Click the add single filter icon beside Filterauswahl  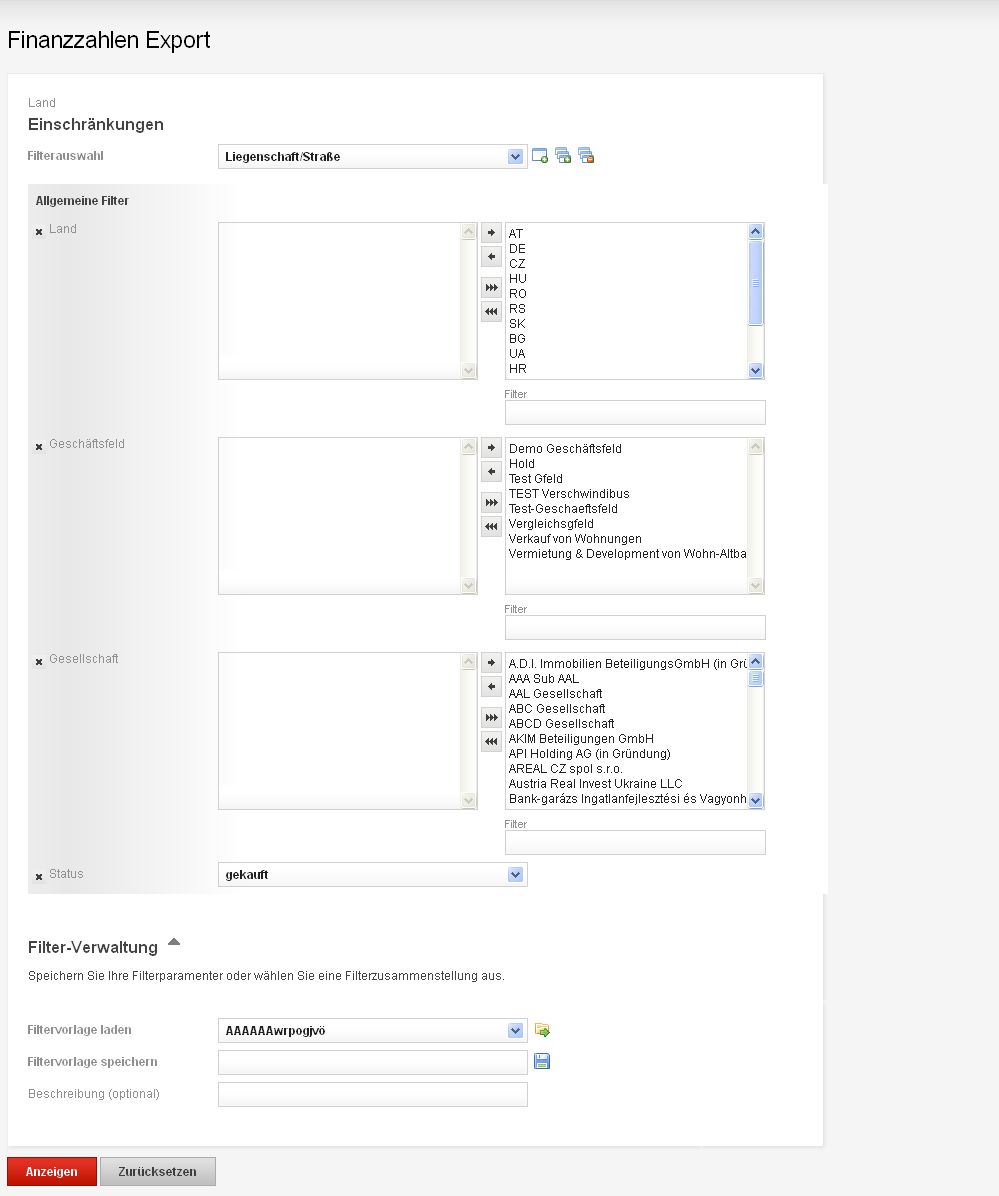coord(540,156)
